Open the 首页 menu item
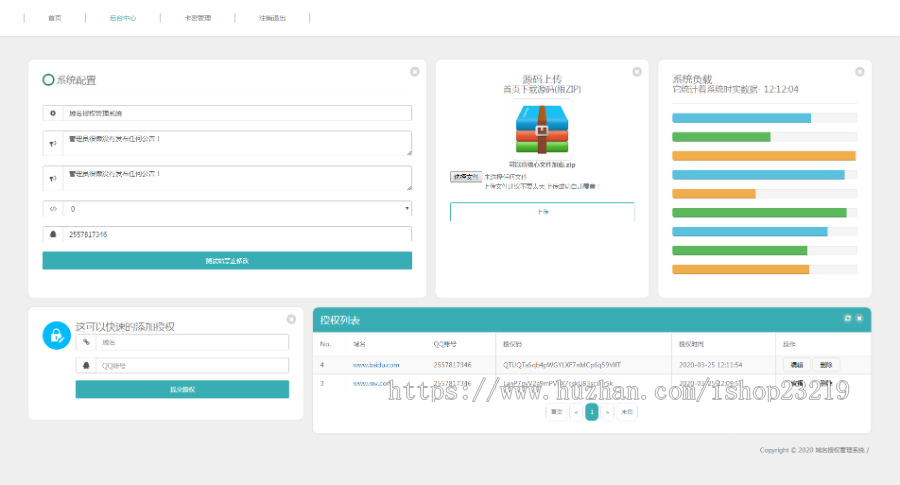The width and height of the screenshot is (900, 485). [54, 18]
